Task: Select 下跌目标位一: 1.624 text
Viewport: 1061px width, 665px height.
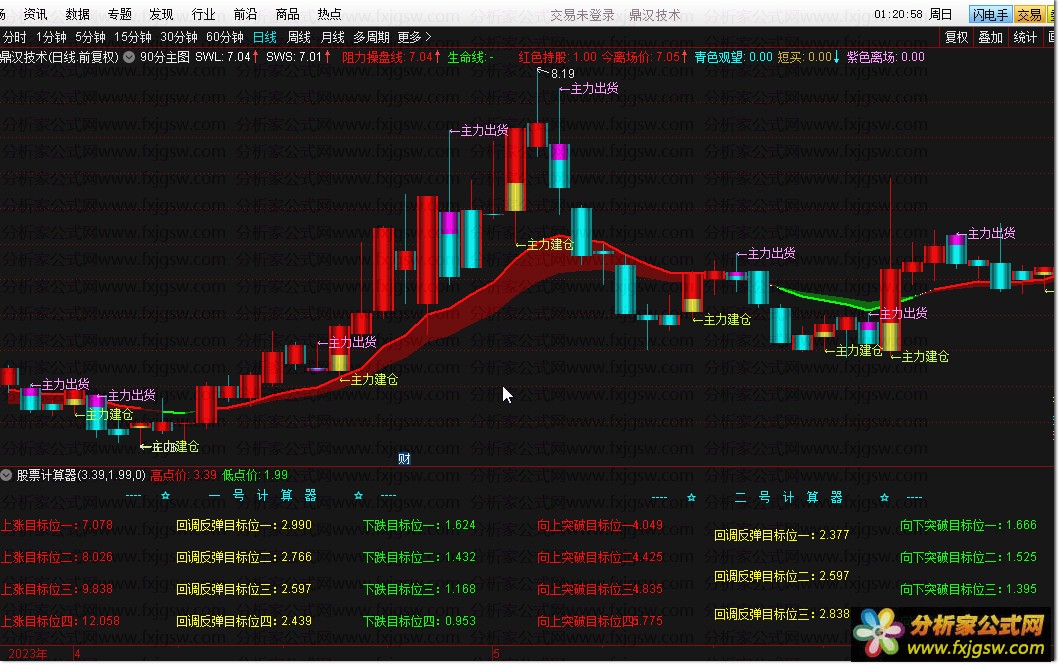Action: point(419,525)
